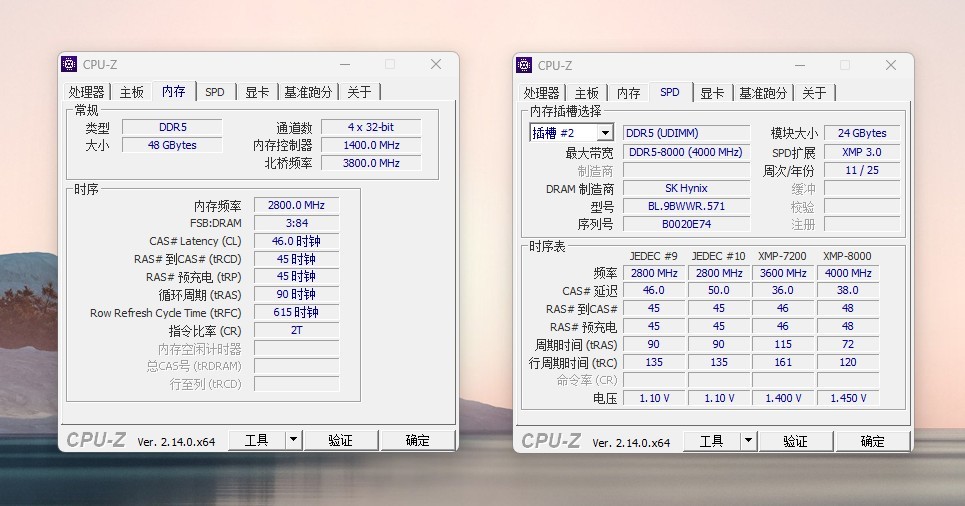This screenshot has height=506, width=965.
Task: Open 主板 tab in right CPU-Z window
Action: (587, 93)
